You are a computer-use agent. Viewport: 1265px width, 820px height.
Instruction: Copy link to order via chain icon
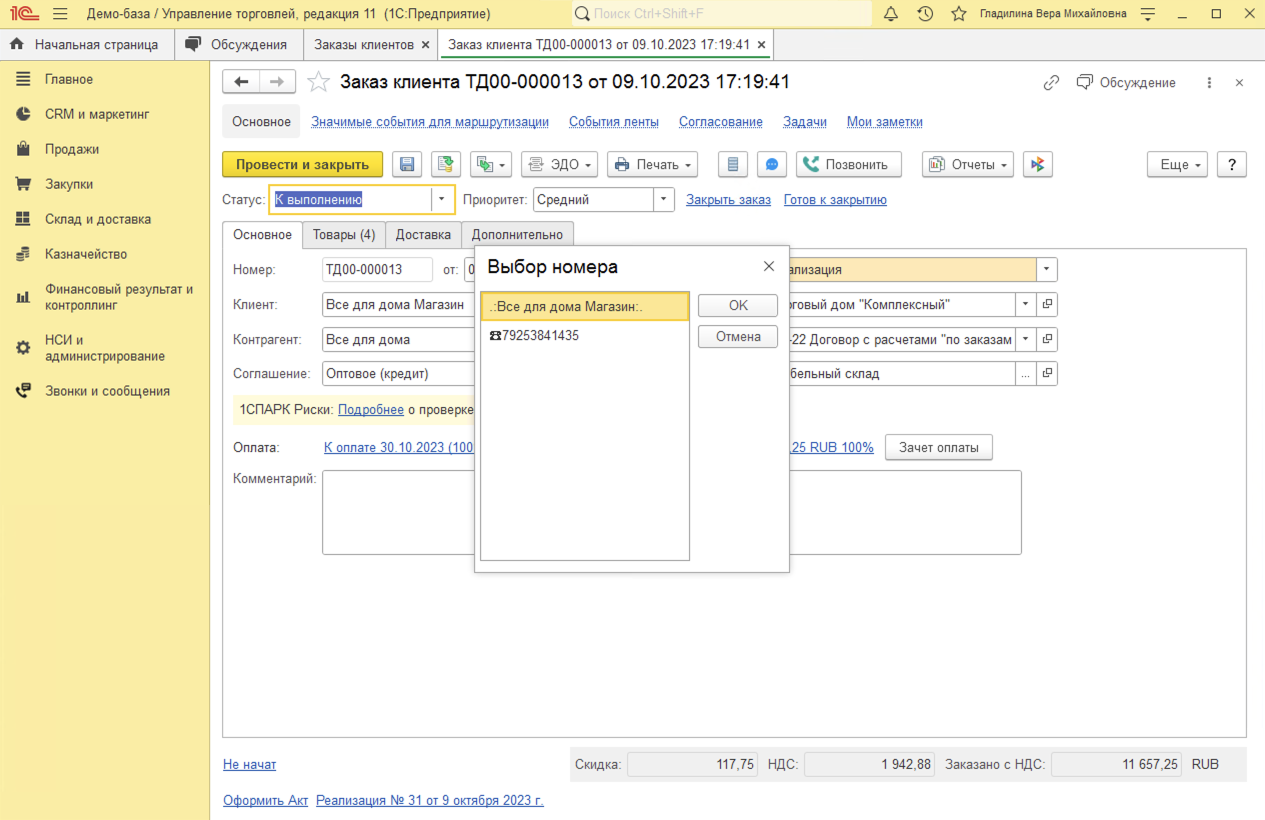point(1051,83)
